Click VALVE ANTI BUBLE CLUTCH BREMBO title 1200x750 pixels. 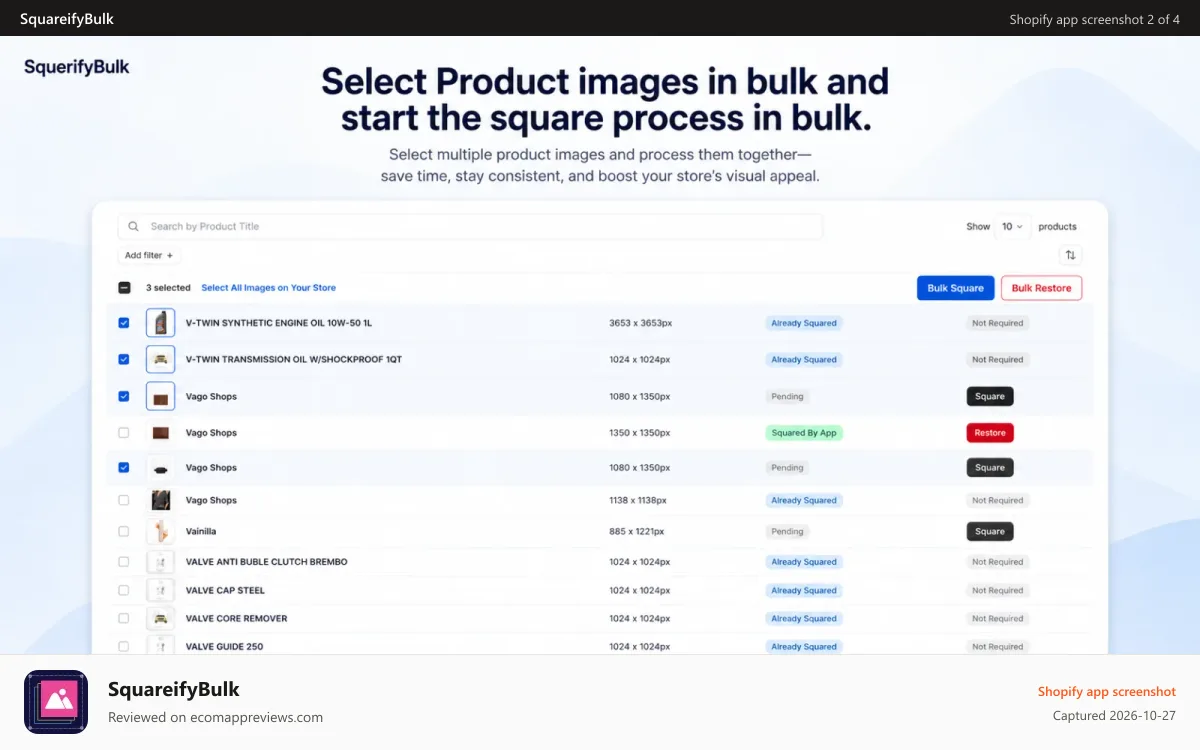(x=266, y=562)
